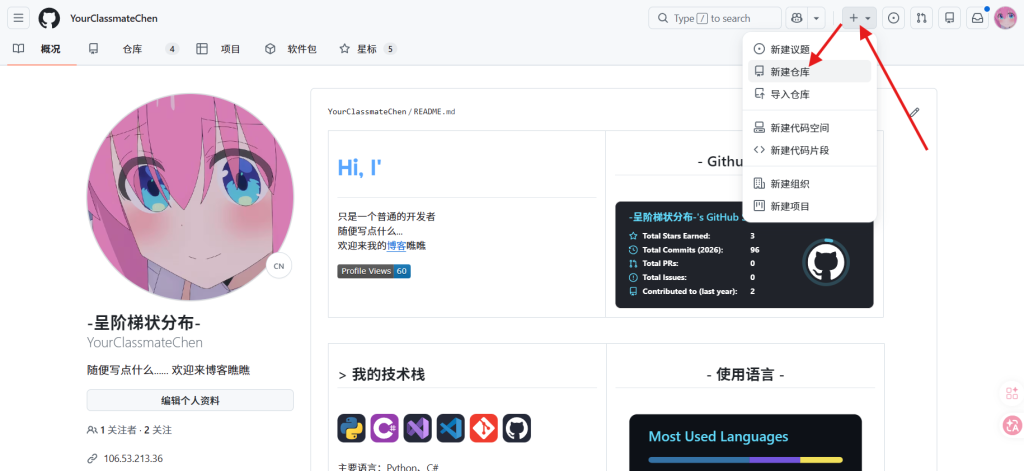Click the Git tech stack icon
The width and height of the screenshot is (1024, 471).
click(484, 429)
